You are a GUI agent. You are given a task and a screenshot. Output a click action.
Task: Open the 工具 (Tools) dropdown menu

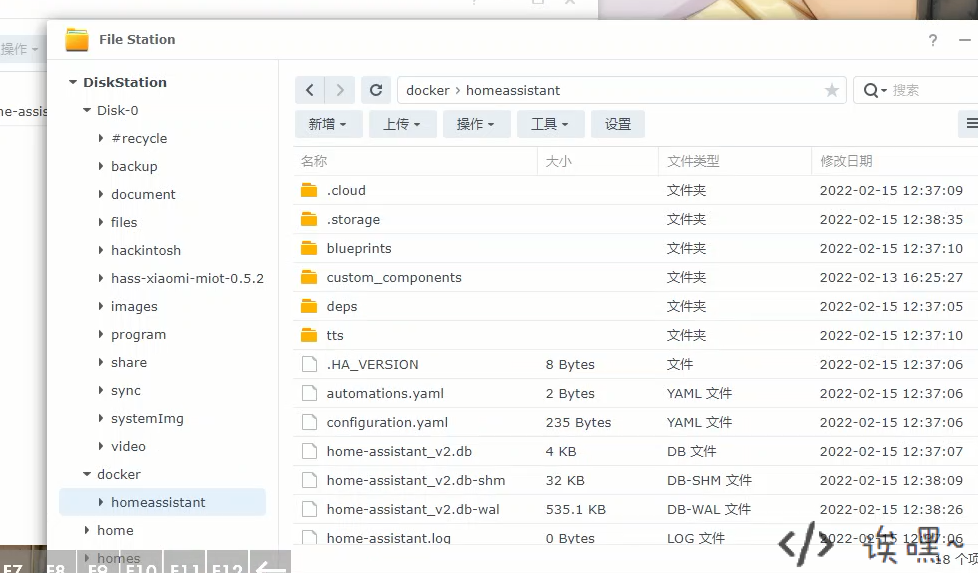[550, 124]
